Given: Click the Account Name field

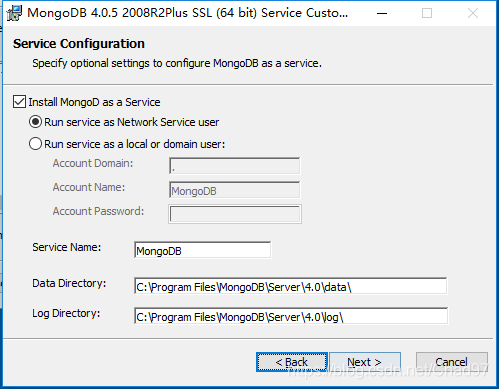Looking at the screenshot, I should (235, 190).
